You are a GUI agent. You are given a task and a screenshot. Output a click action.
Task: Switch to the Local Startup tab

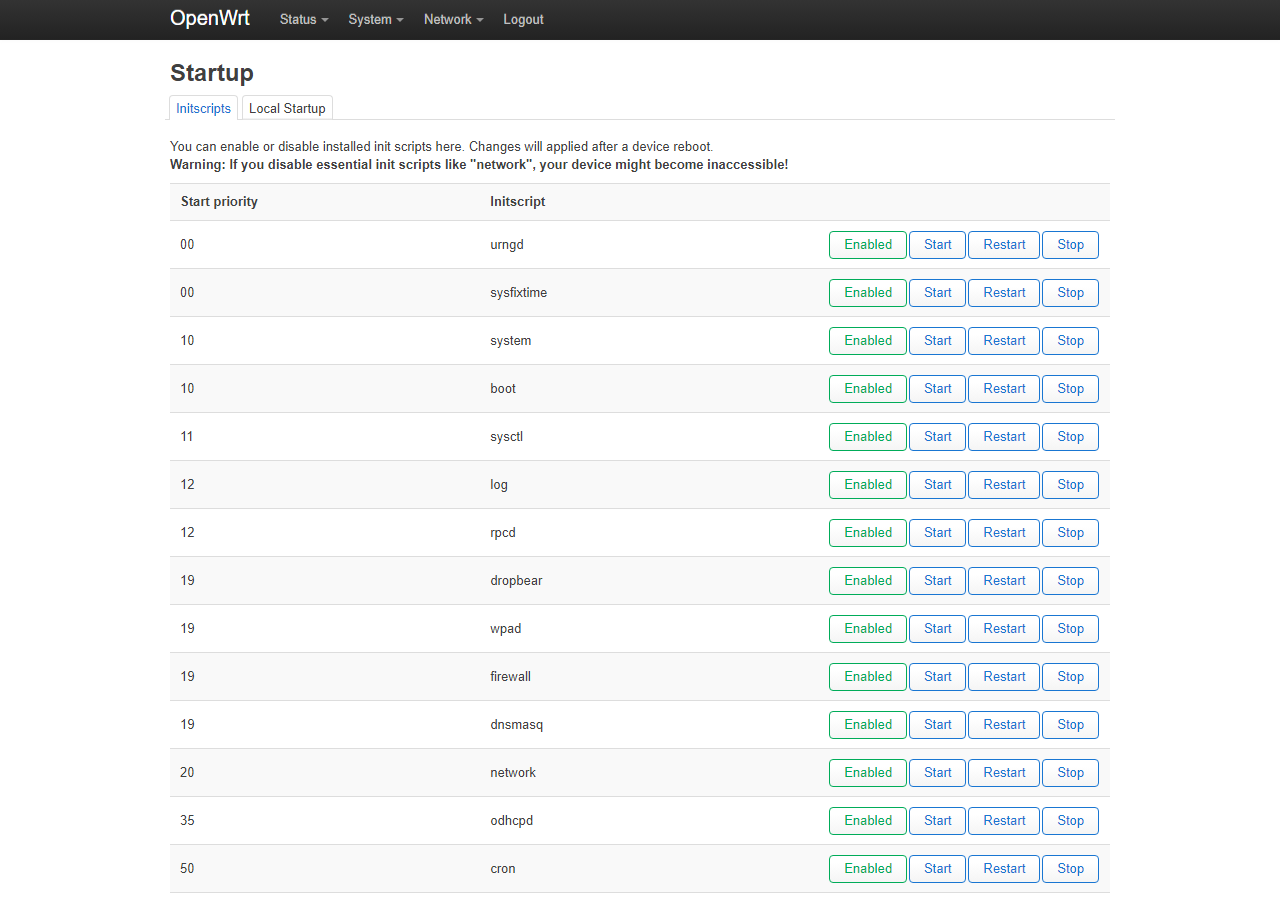(287, 108)
